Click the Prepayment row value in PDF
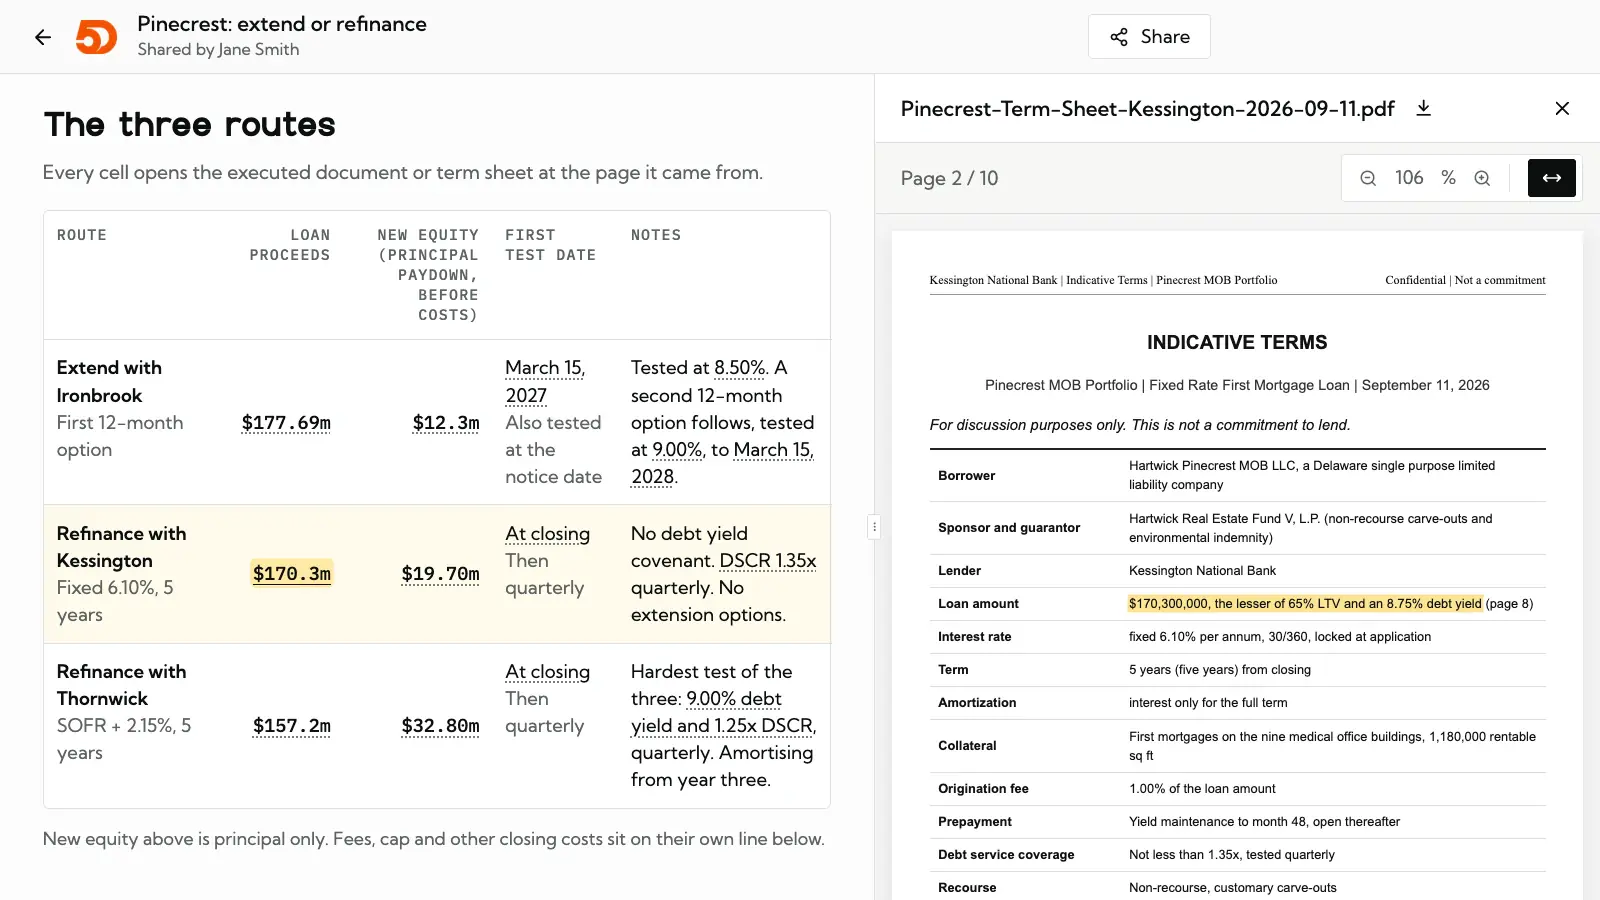Screen dimensions: 1600x900 (1264, 822)
